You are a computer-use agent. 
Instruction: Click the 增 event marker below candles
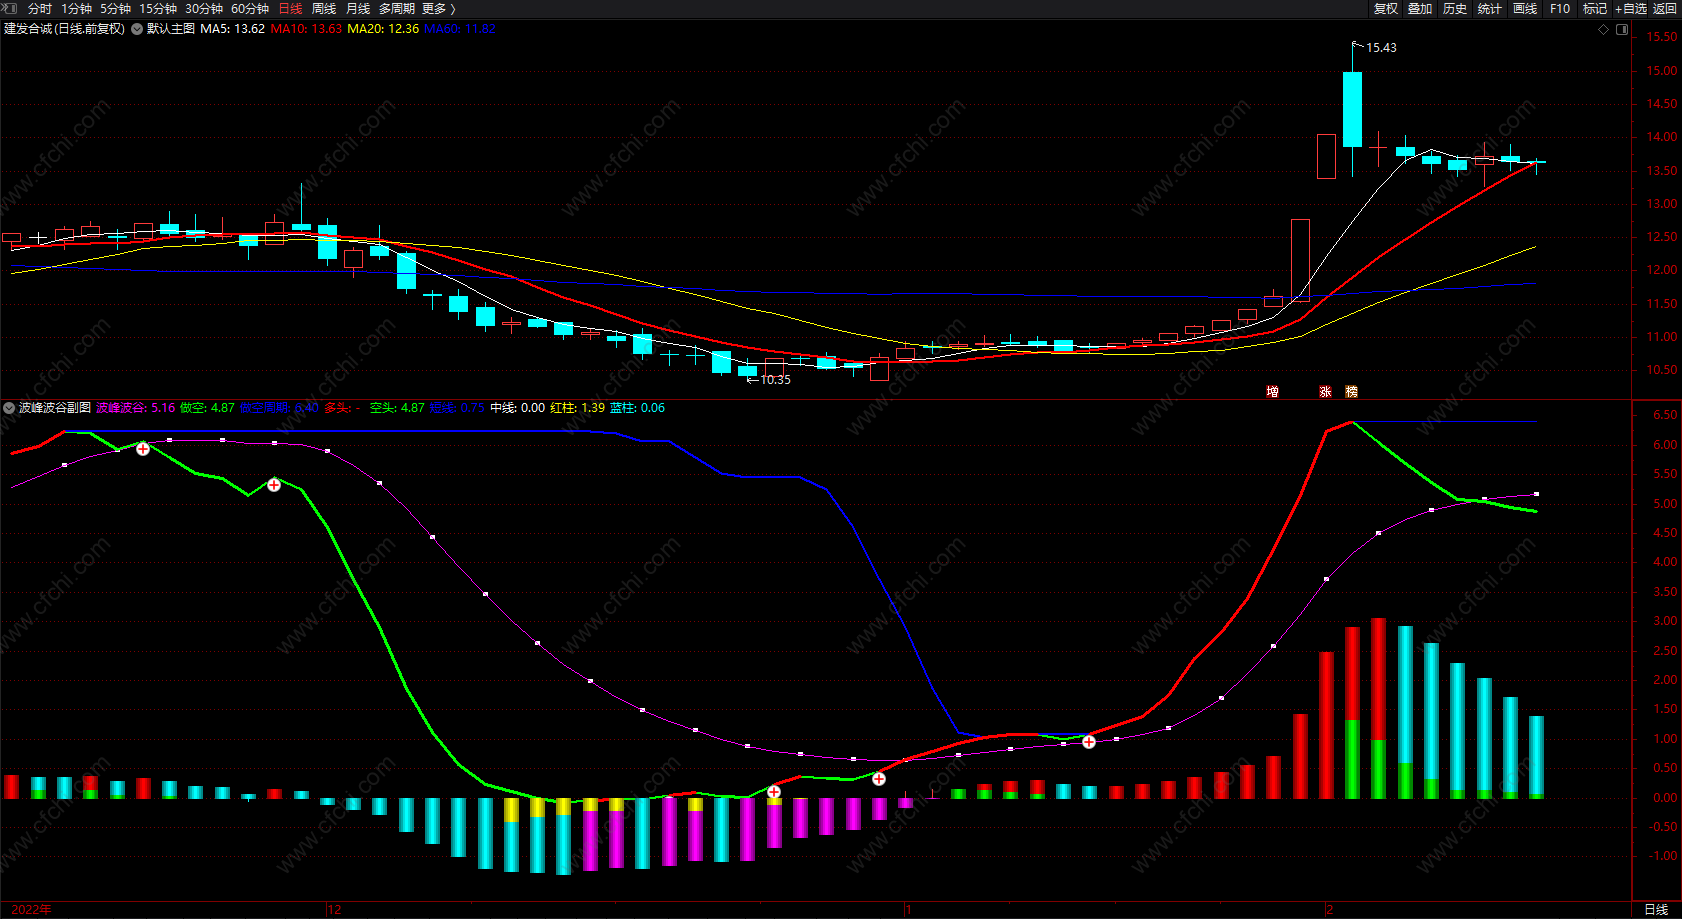pyautogui.click(x=1272, y=392)
